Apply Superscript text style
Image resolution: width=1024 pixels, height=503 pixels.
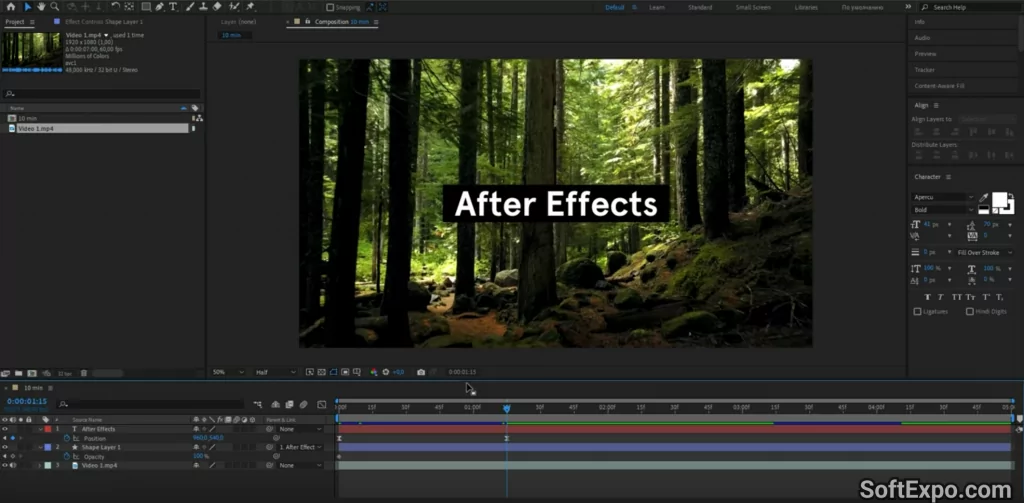pyautogui.click(x=986, y=297)
